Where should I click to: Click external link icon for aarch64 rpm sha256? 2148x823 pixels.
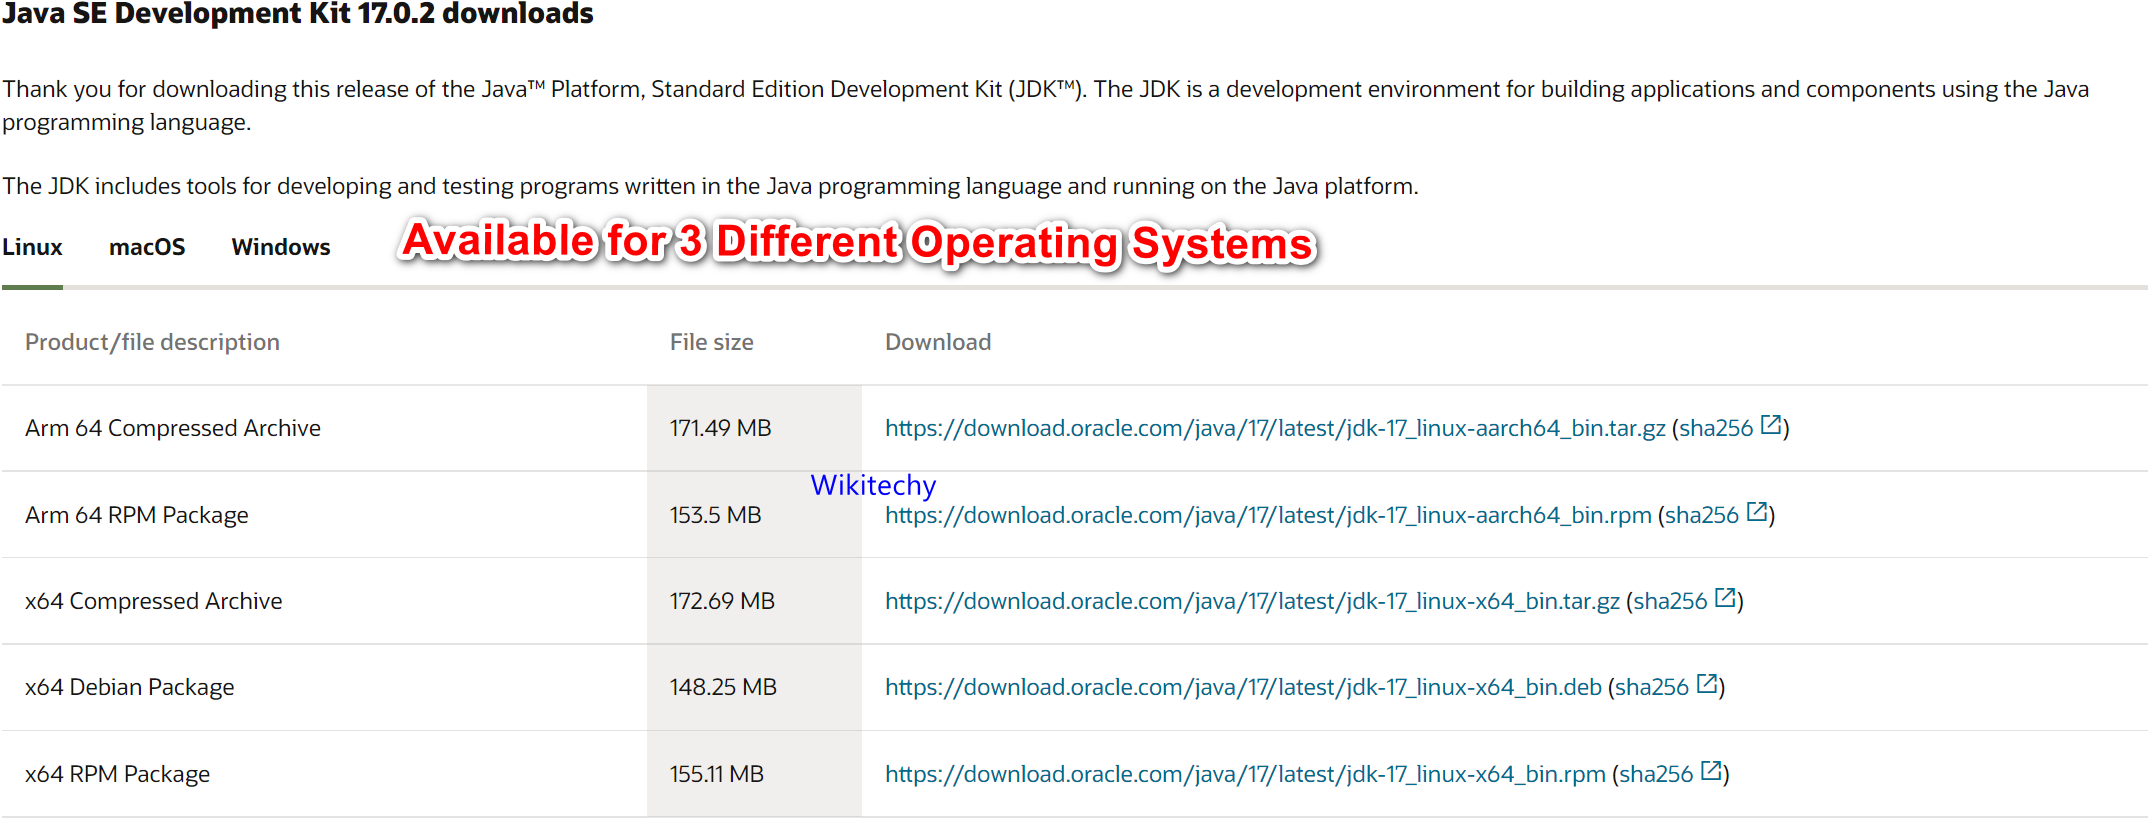pyautogui.click(x=1756, y=512)
